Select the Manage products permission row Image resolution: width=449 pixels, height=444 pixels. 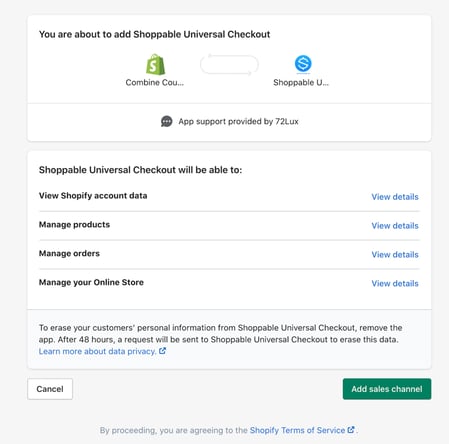229,225
